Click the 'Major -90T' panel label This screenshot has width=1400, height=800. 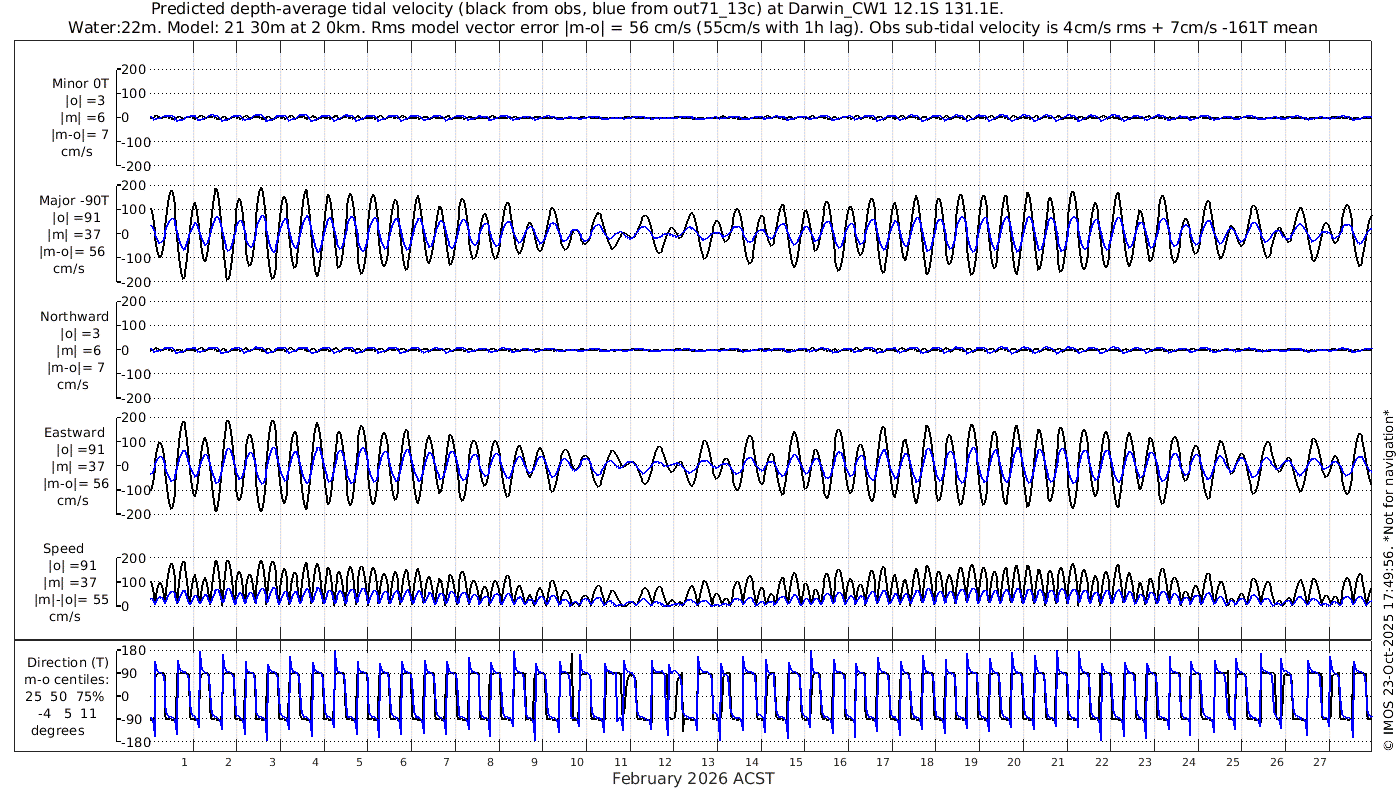point(75,200)
